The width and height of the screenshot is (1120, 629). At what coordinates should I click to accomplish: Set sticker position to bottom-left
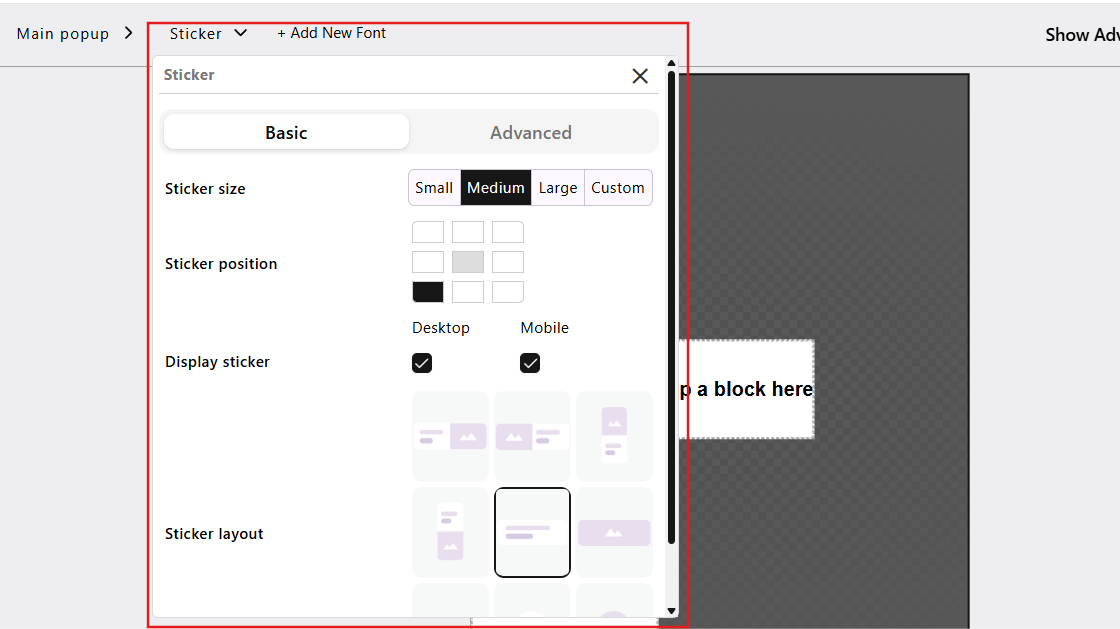[x=428, y=292]
